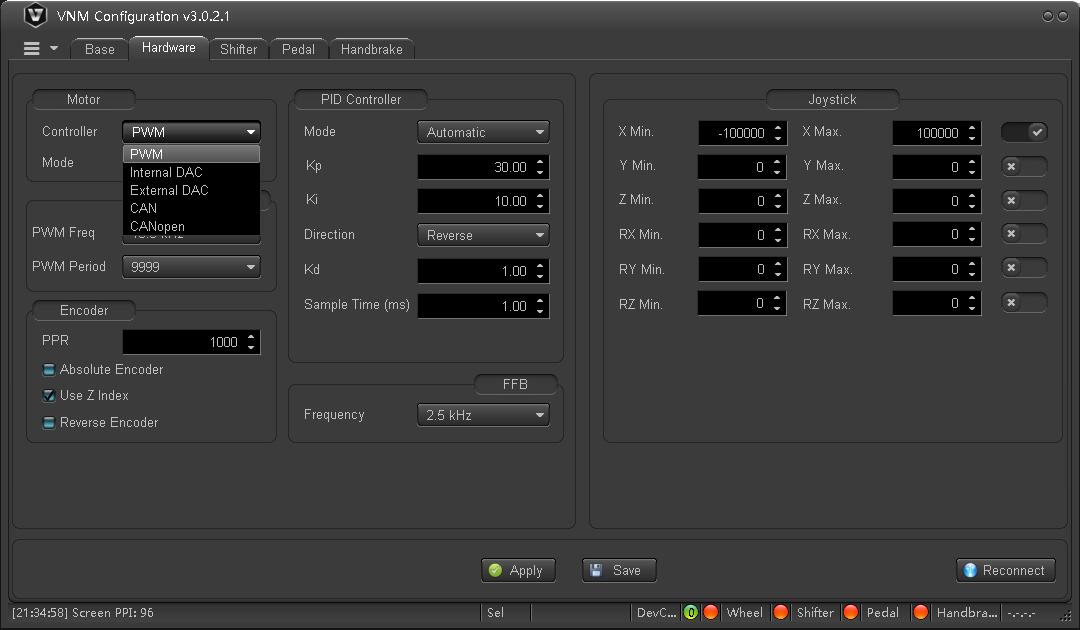Choose CANopen from the controller list
Screen dimensions: 1080x630
(x=191, y=226)
